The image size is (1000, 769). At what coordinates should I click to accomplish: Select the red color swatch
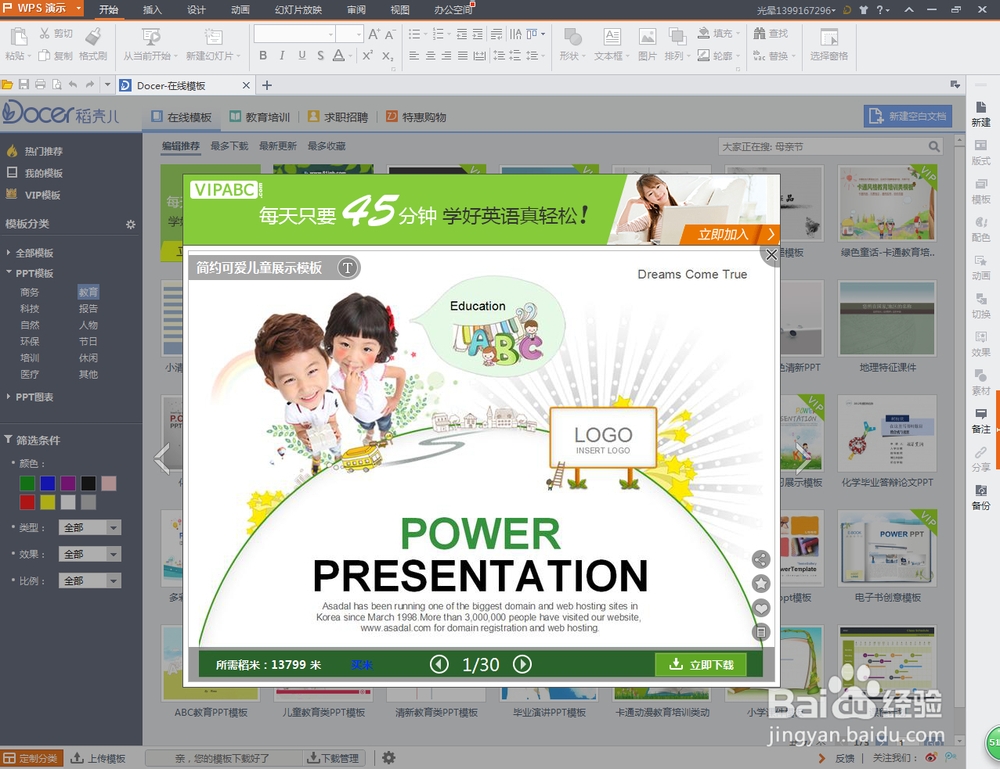point(27,502)
